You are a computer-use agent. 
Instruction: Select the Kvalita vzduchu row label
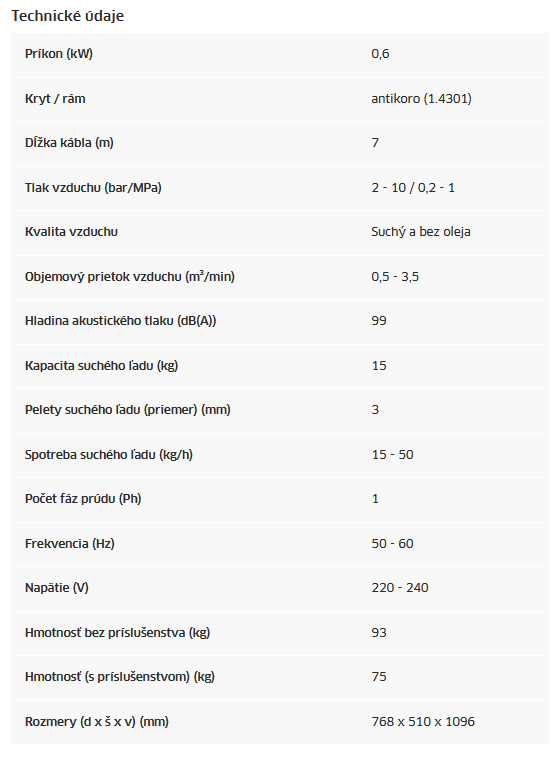point(71,232)
